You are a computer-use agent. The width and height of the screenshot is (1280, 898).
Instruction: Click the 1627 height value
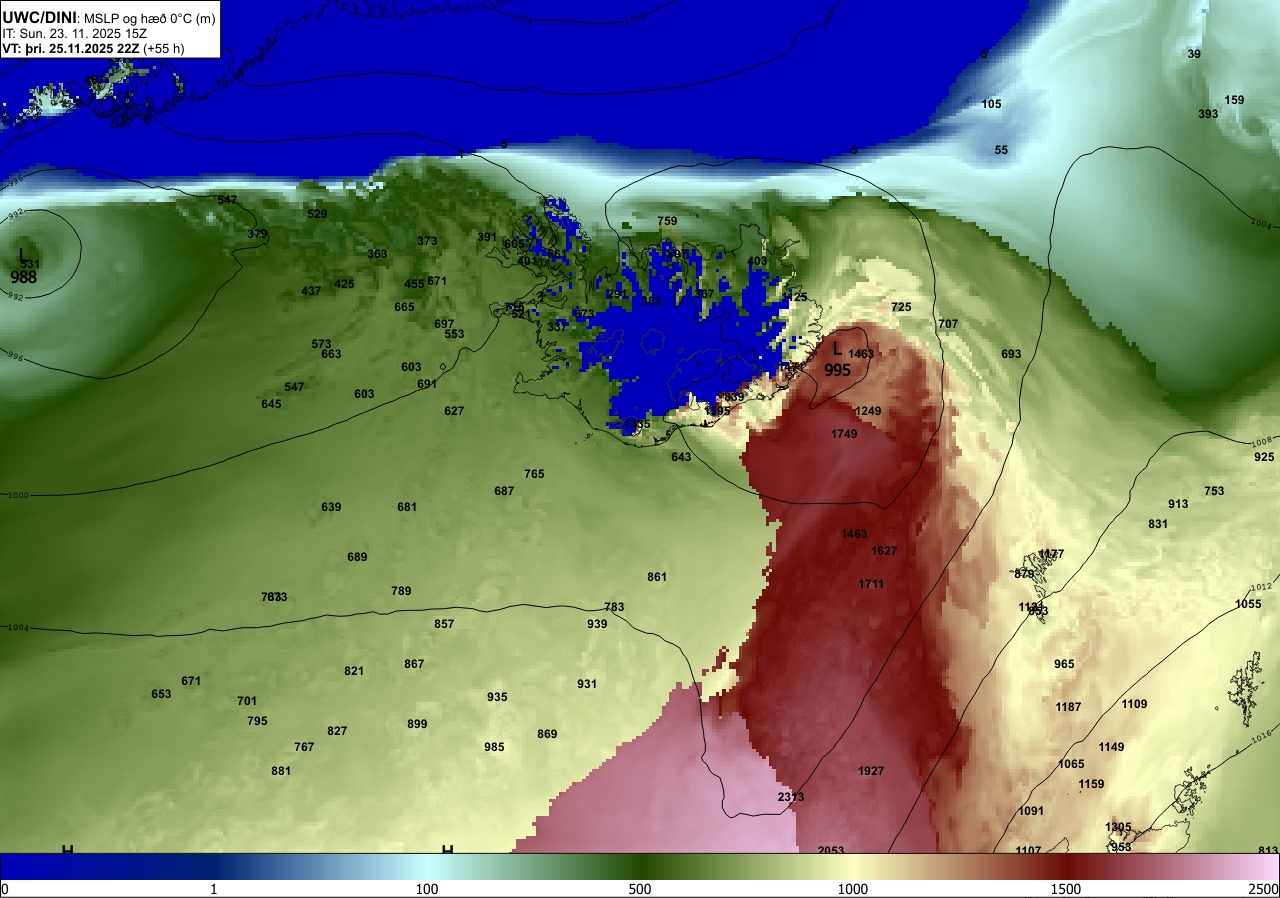(x=884, y=551)
